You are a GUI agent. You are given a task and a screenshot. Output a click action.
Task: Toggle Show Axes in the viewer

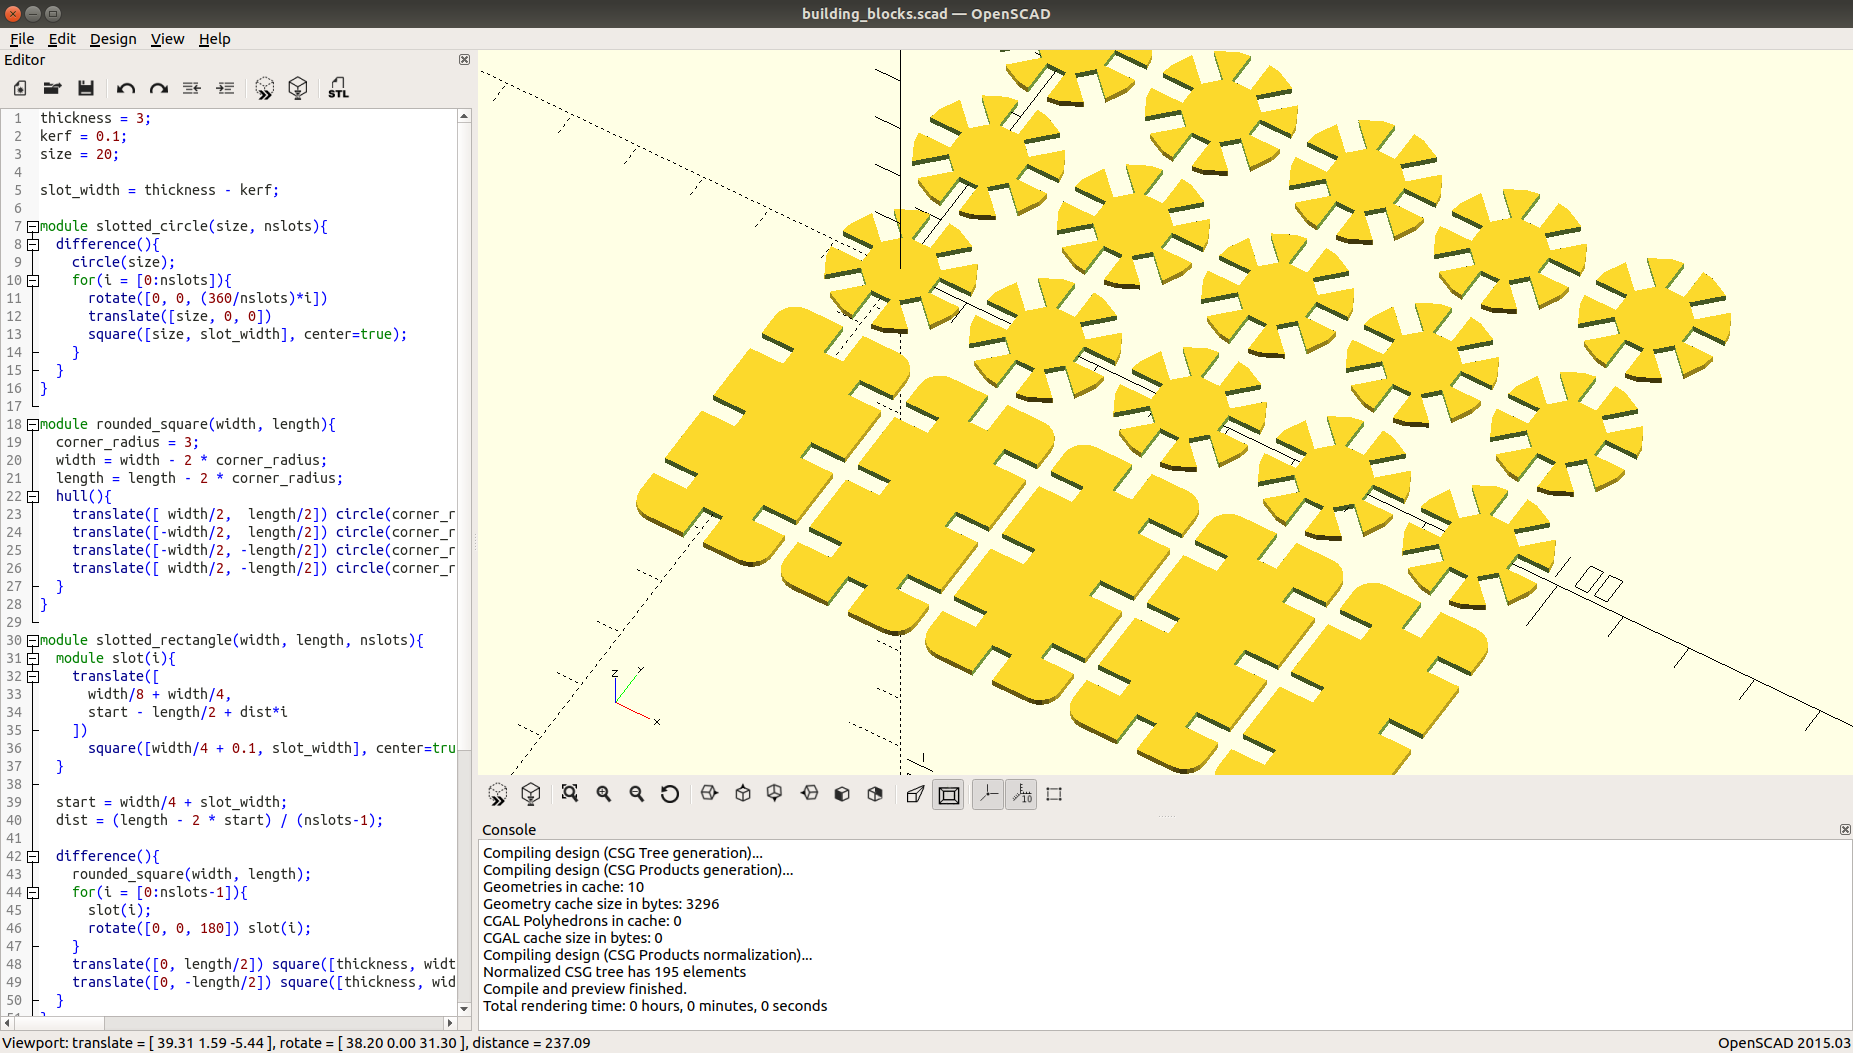tap(988, 795)
